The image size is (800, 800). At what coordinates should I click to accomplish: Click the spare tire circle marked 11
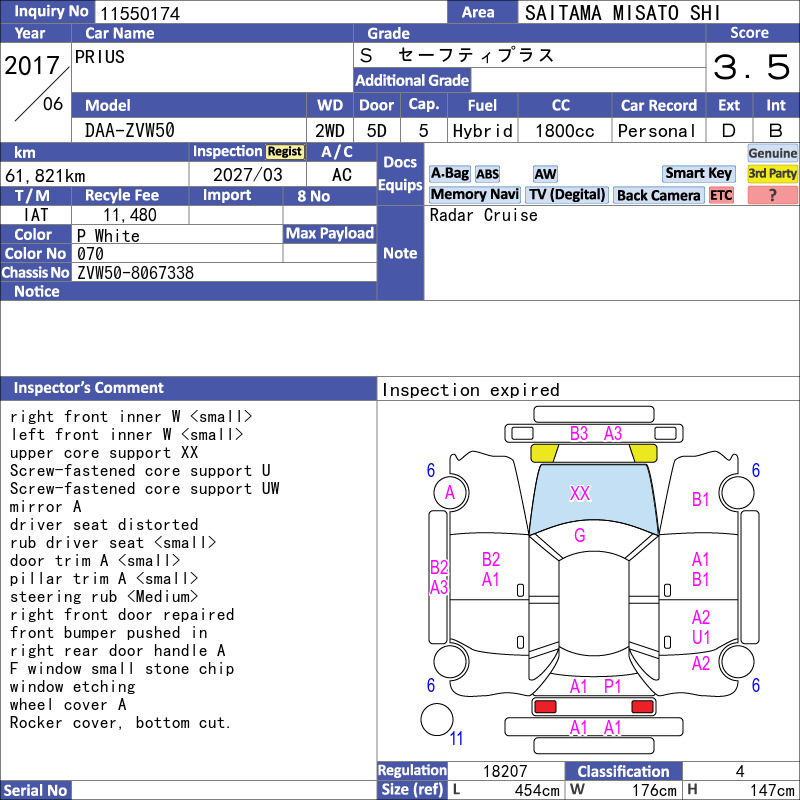tap(437, 719)
